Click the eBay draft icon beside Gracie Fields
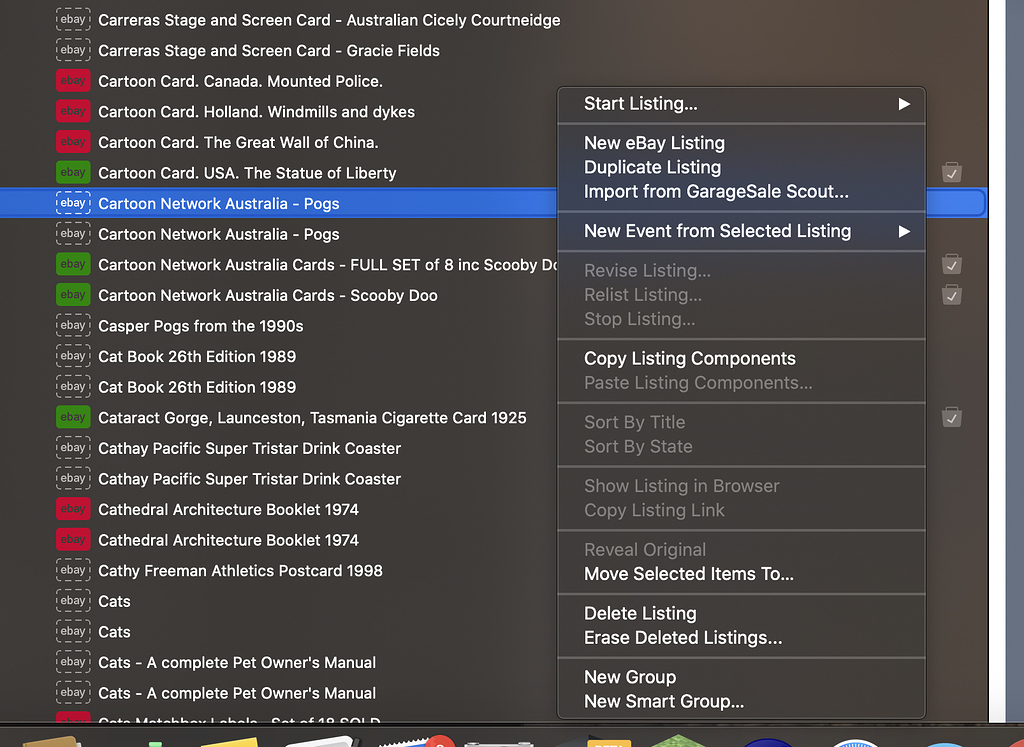Image resolution: width=1024 pixels, height=747 pixels. pos(73,50)
